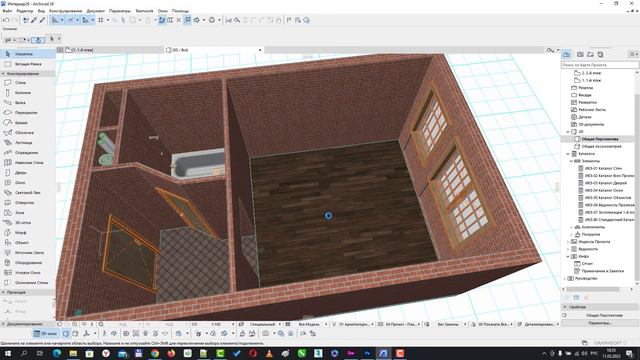Open the Конструирование menu
The width and height of the screenshot is (640, 360).
tap(65, 11)
